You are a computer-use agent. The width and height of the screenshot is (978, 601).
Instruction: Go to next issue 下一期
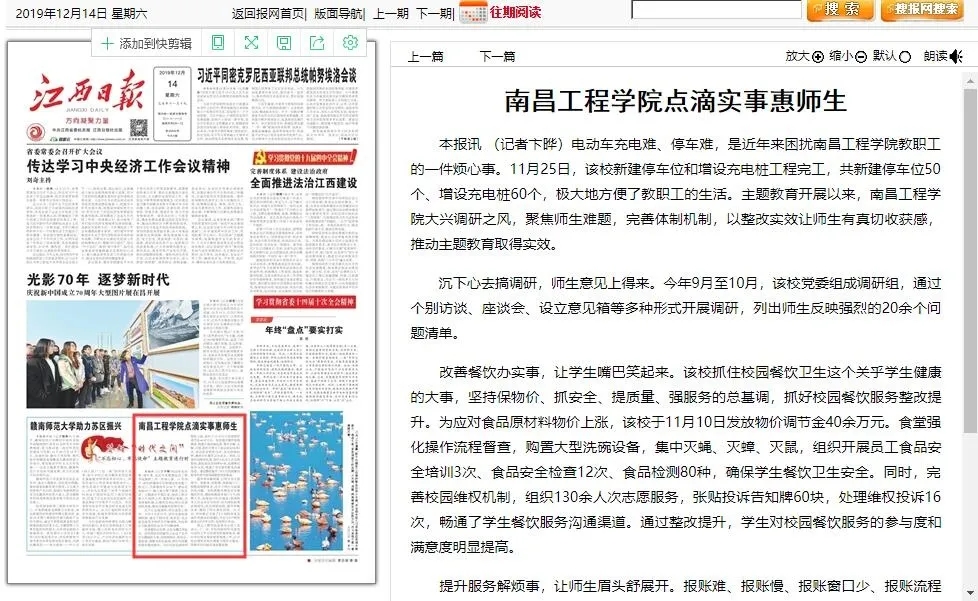coord(434,13)
